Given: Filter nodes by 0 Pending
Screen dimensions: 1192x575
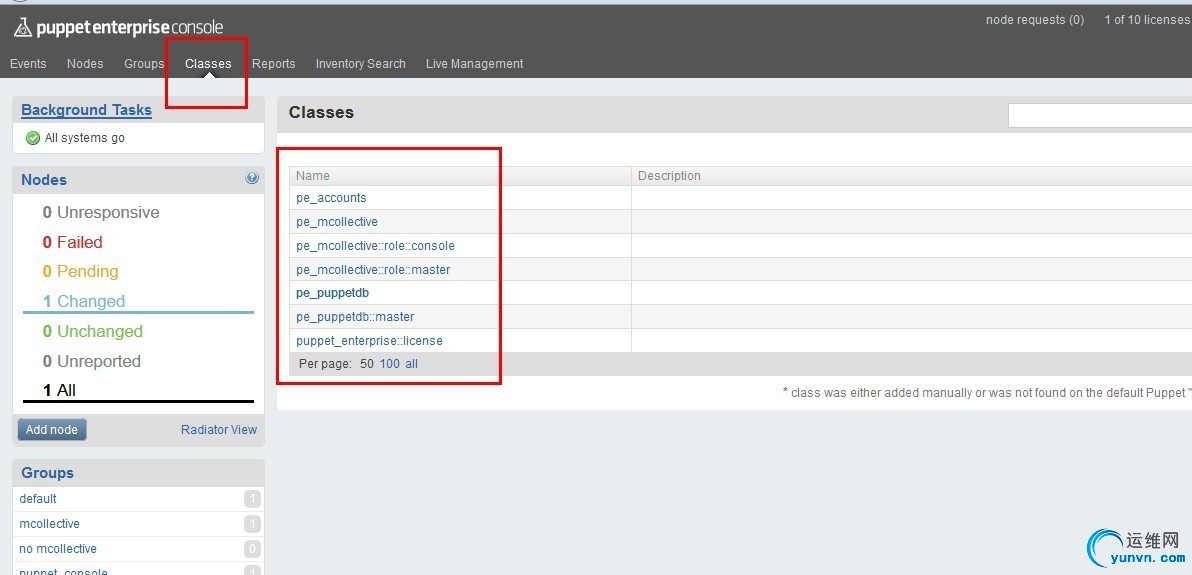Looking at the screenshot, I should pos(81,272).
